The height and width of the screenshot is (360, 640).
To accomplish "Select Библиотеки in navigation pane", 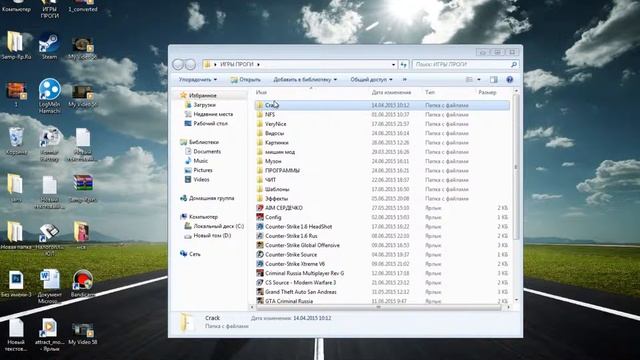I will pyautogui.click(x=203, y=142).
